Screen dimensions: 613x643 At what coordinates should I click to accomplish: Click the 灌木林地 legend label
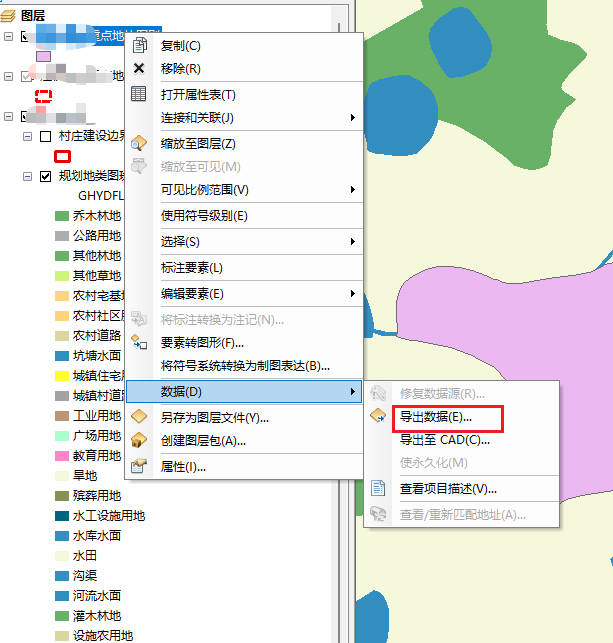coord(97,616)
